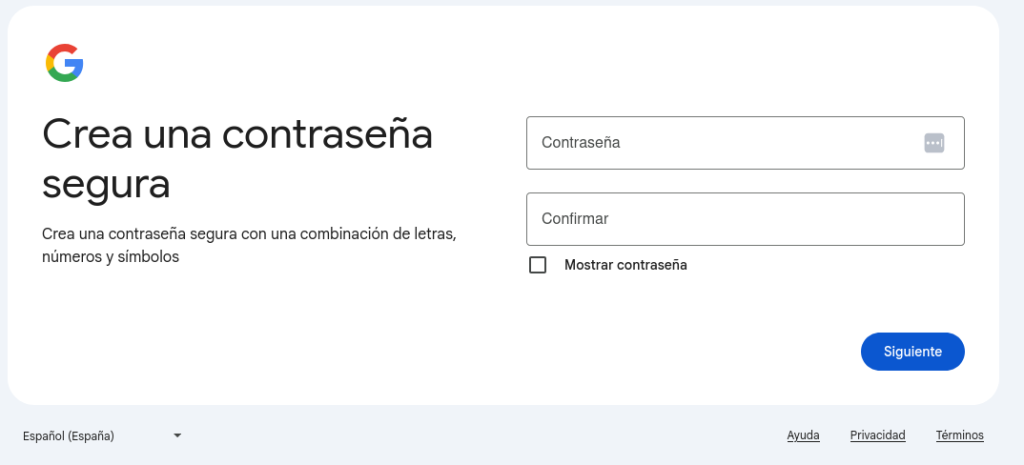The height and width of the screenshot is (465, 1024).
Task: Open the Ayuda link
Action: click(803, 435)
